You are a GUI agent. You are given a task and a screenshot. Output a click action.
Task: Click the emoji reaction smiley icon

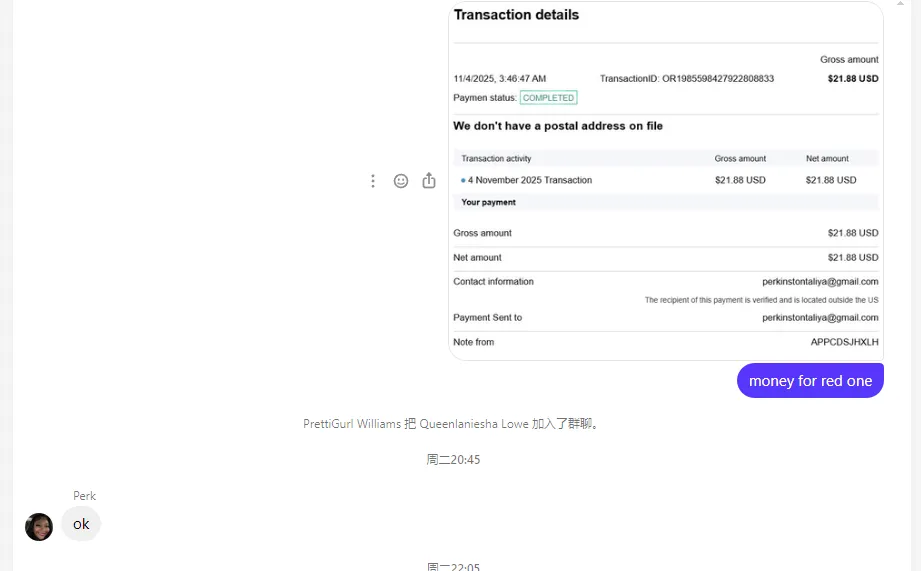[x=401, y=181]
